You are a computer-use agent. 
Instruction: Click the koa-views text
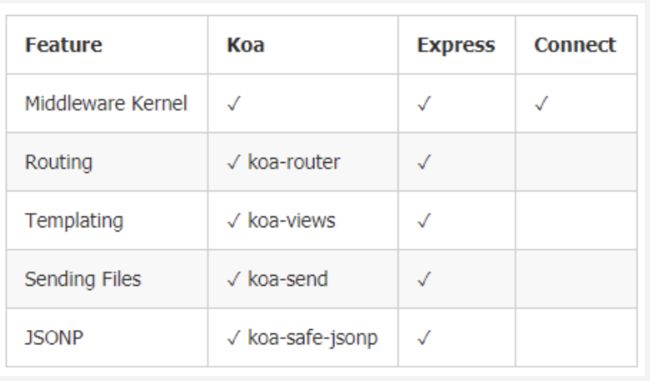coord(291,220)
